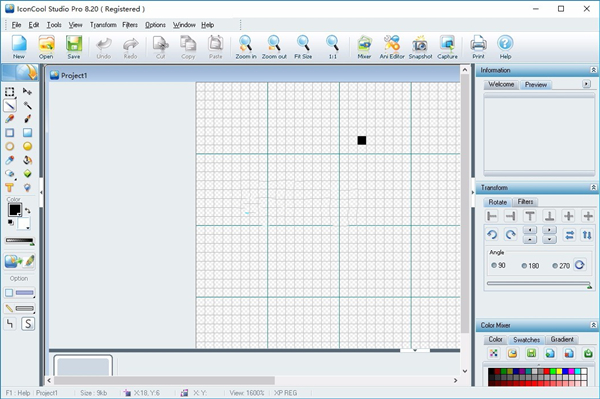Image resolution: width=600 pixels, height=399 pixels.
Task: Save the project with the Save icon
Action: 74,47
